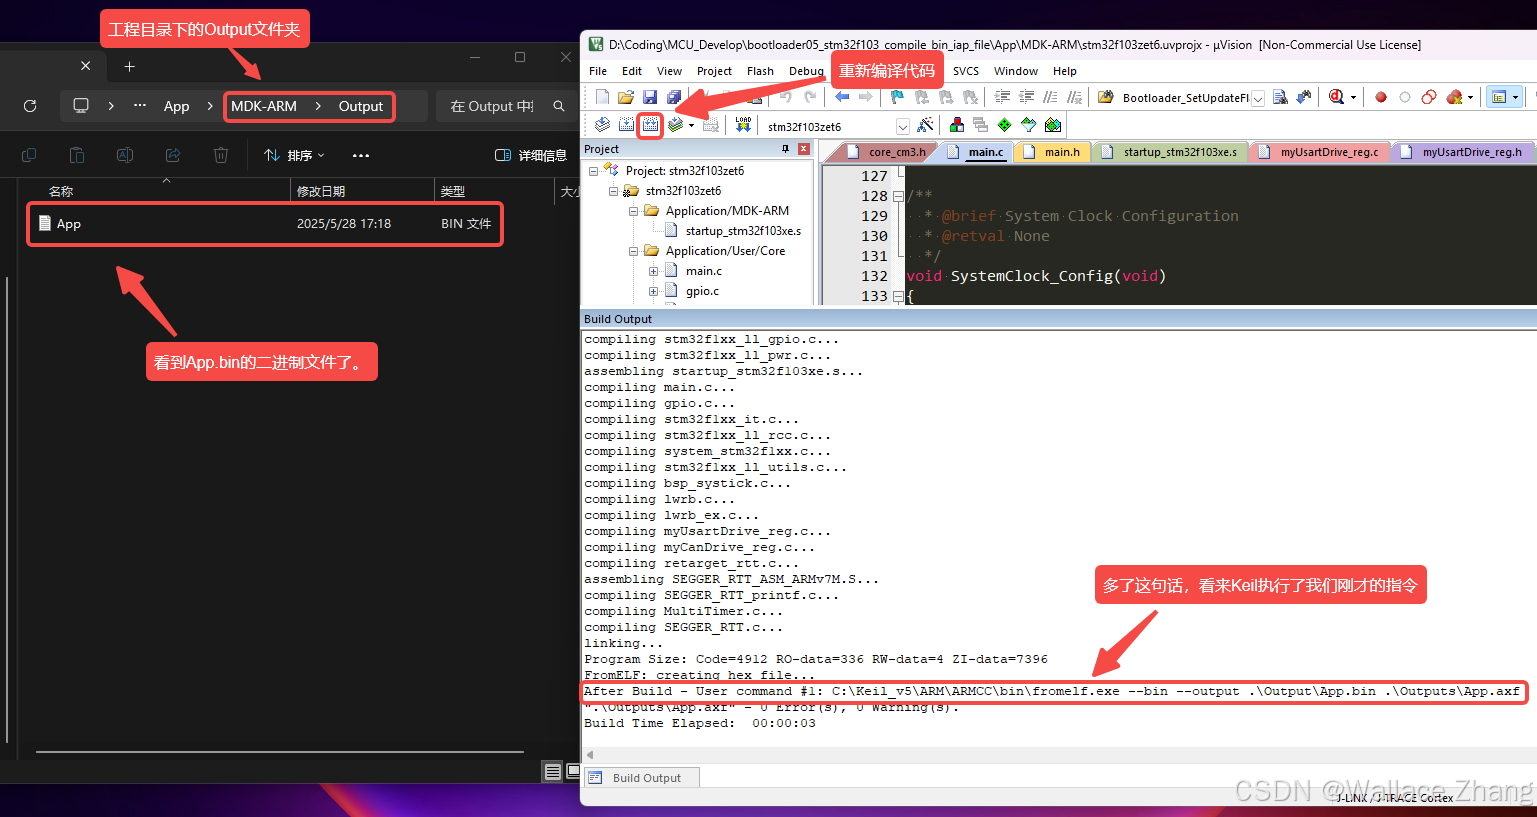Viewport: 1537px width, 817px height.
Task: Collapse the Project: stm32f103zet6 tree node
Action: point(594,171)
